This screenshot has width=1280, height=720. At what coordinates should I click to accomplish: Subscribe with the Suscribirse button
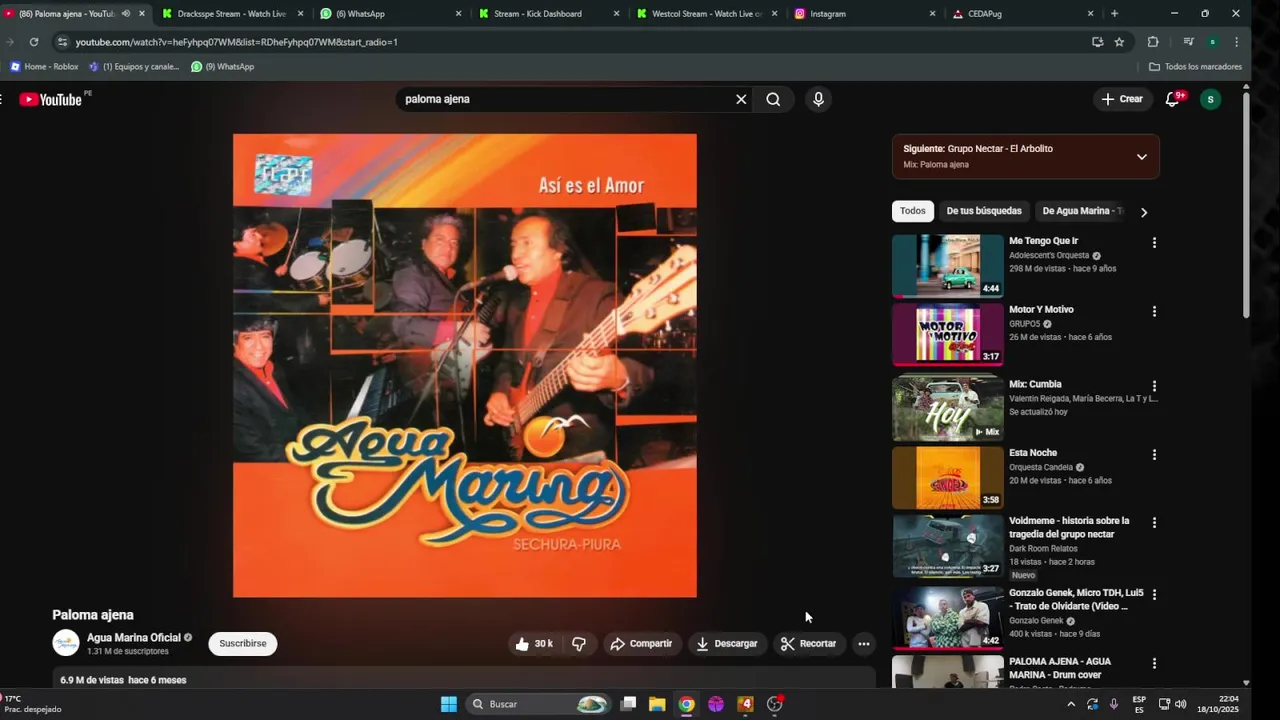pos(243,644)
